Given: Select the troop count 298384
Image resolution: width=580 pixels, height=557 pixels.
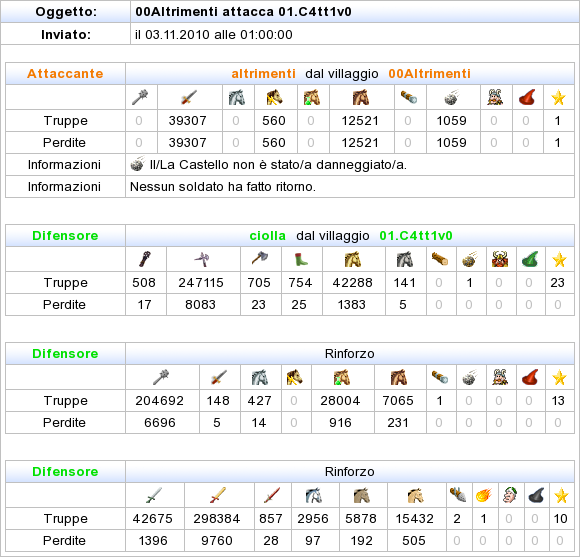Looking at the screenshot, I should (217, 519).
